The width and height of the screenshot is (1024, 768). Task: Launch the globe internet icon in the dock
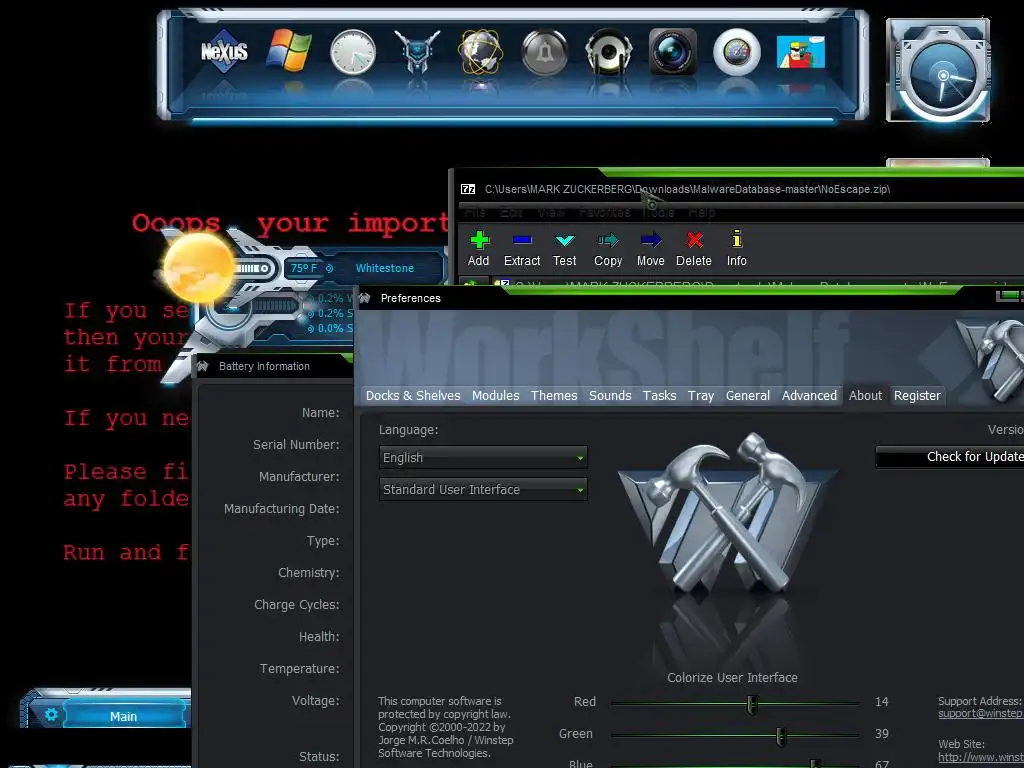(481, 52)
